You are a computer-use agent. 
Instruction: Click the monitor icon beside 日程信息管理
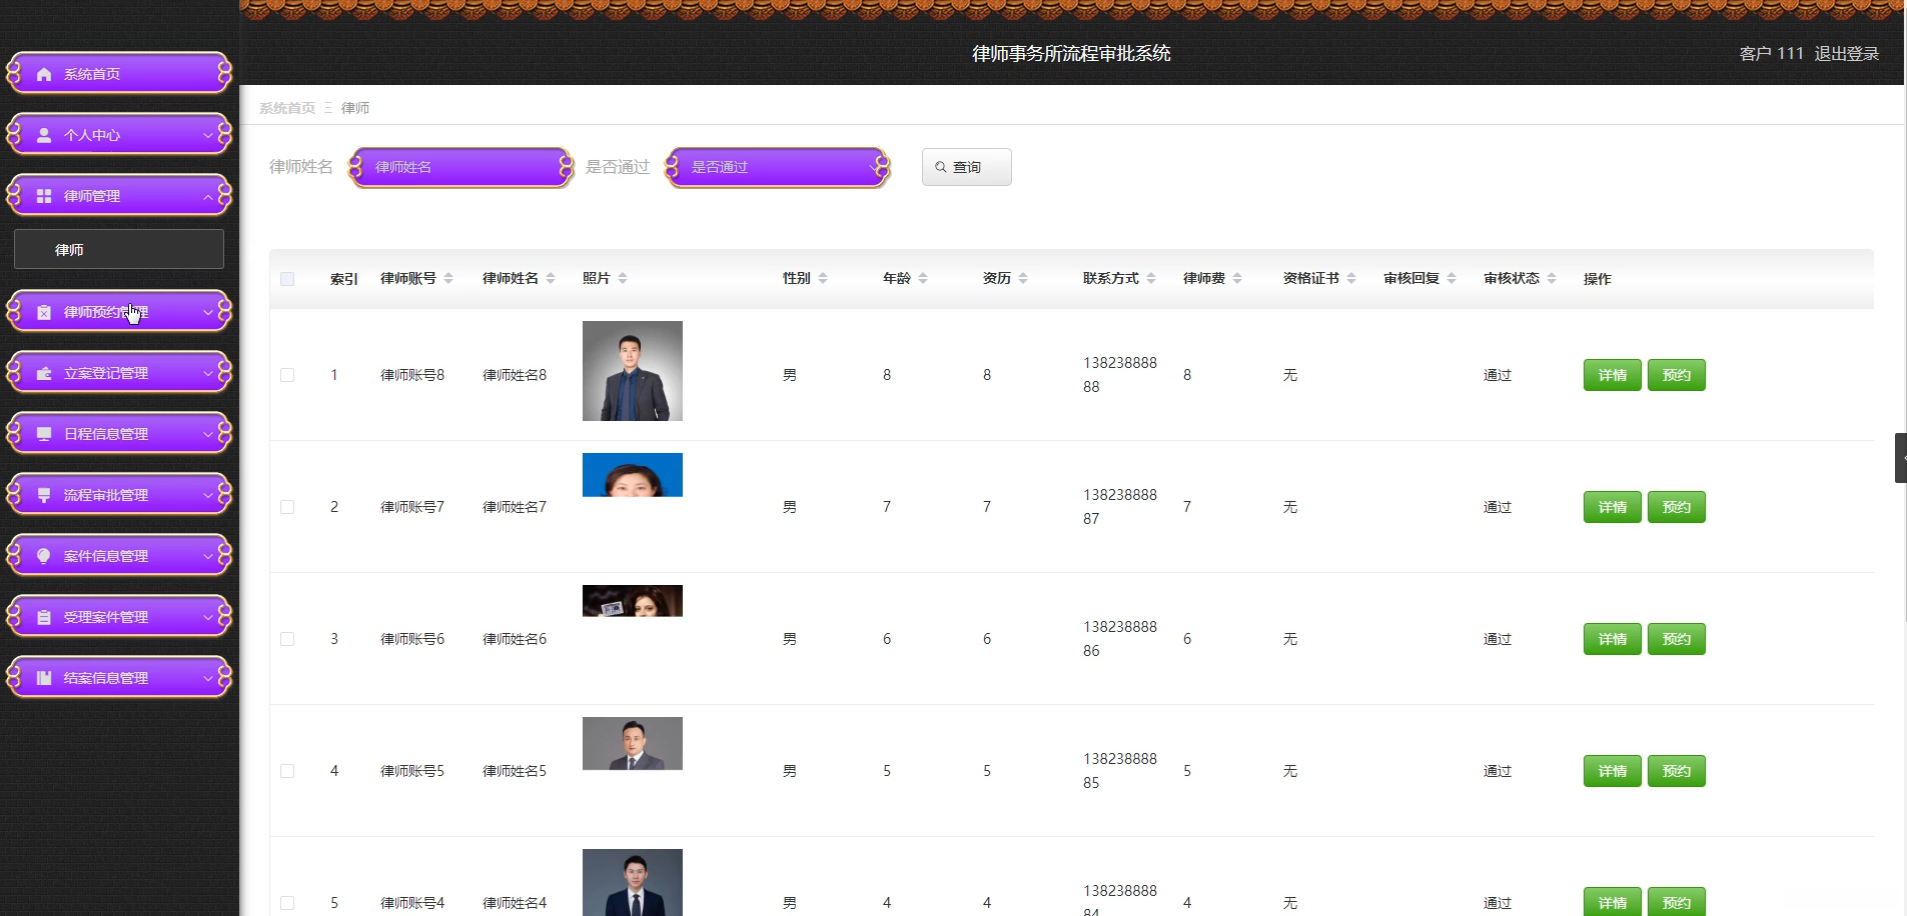click(44, 434)
